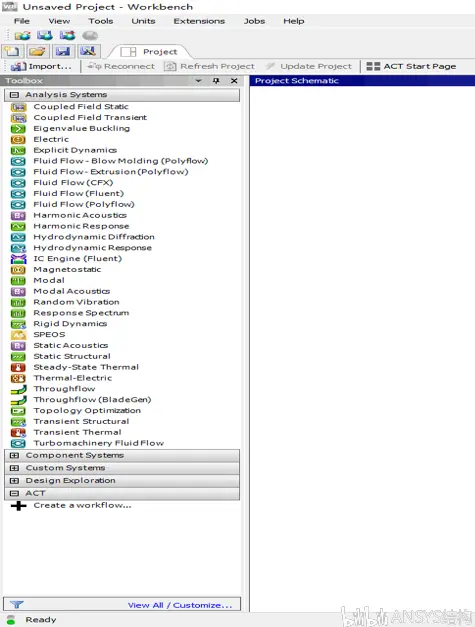475x627 pixels.
Task: Expand the Component Systems section
Action: pyautogui.click(x=14, y=455)
